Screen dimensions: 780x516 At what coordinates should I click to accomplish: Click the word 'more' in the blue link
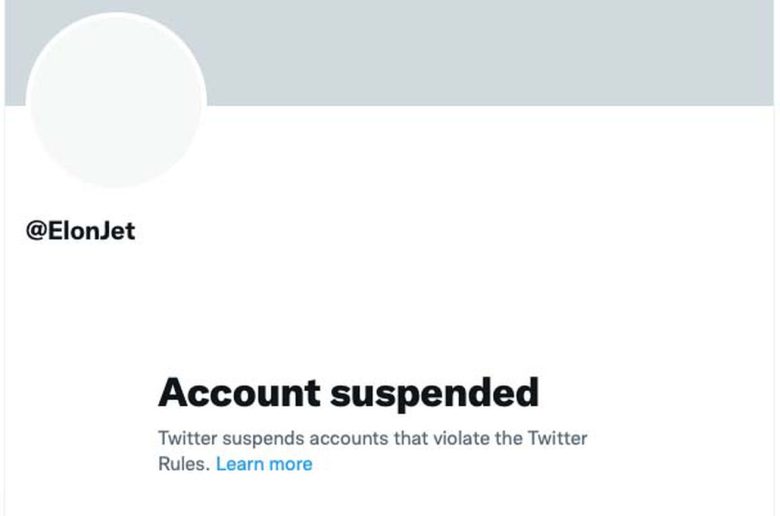[x=291, y=464]
